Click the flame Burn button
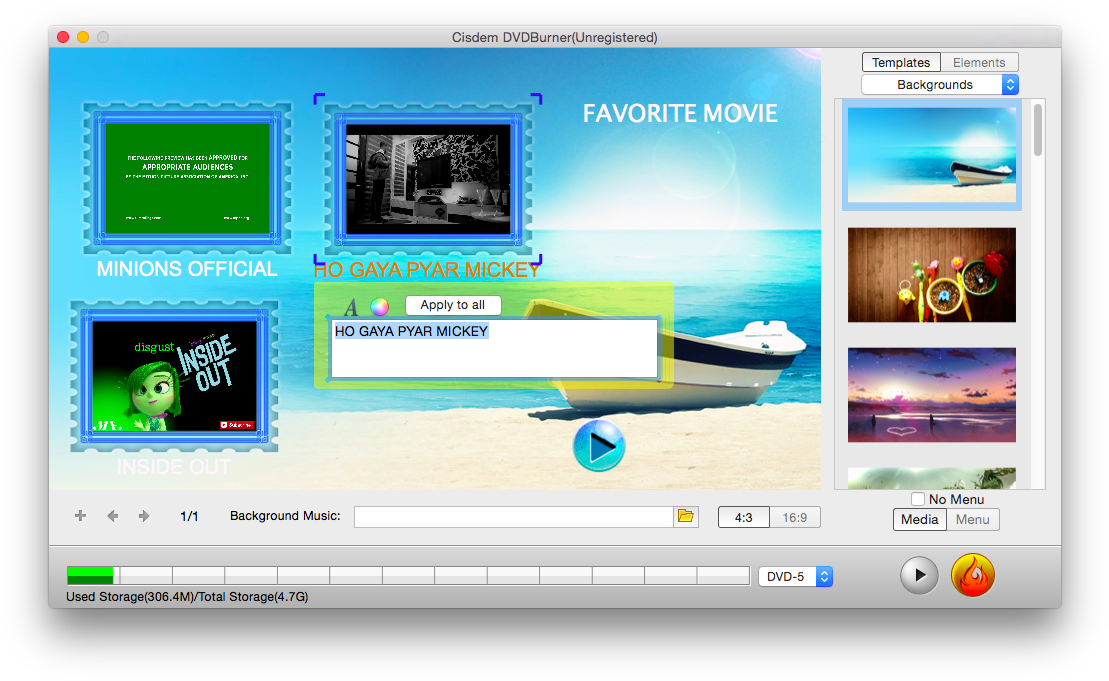Viewport: 1109px width, 681px height. tap(972, 575)
